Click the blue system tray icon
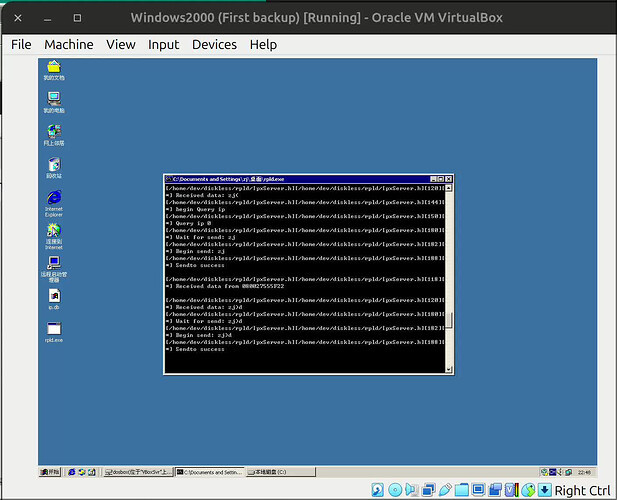The width and height of the screenshot is (617, 500). pyautogui.click(x=552, y=472)
